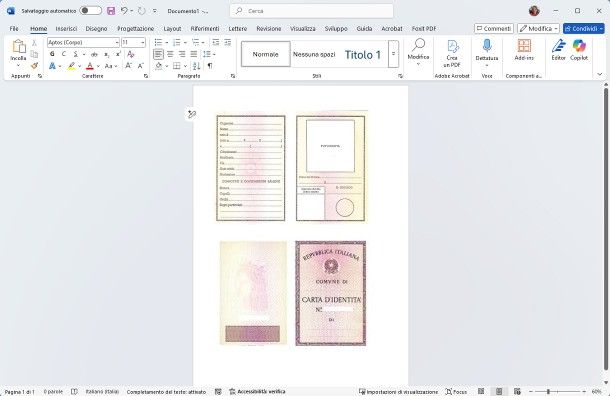
Task: Click the Redo icon
Action: [x=142, y=11]
